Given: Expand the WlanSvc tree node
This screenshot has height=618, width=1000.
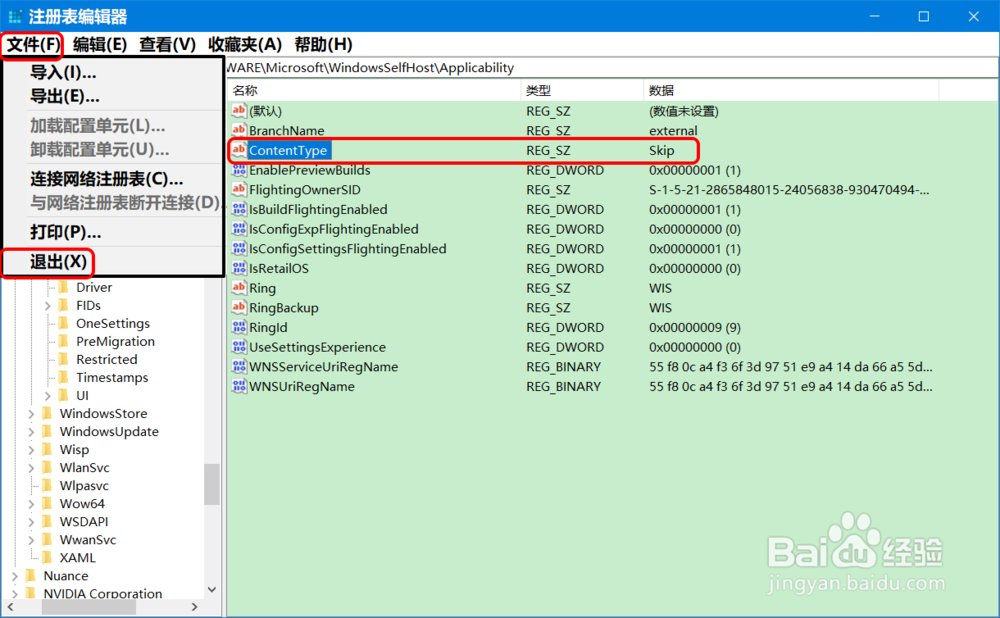Looking at the screenshot, I should 31,467.
